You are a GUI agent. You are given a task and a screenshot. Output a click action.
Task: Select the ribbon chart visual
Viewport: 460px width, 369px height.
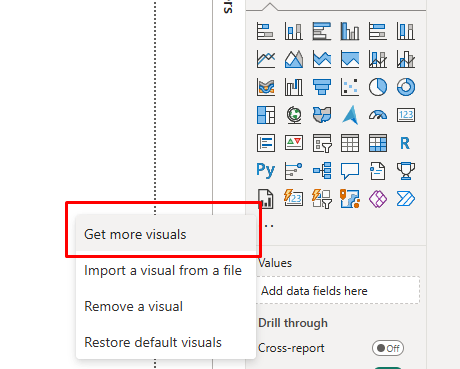click(266, 87)
